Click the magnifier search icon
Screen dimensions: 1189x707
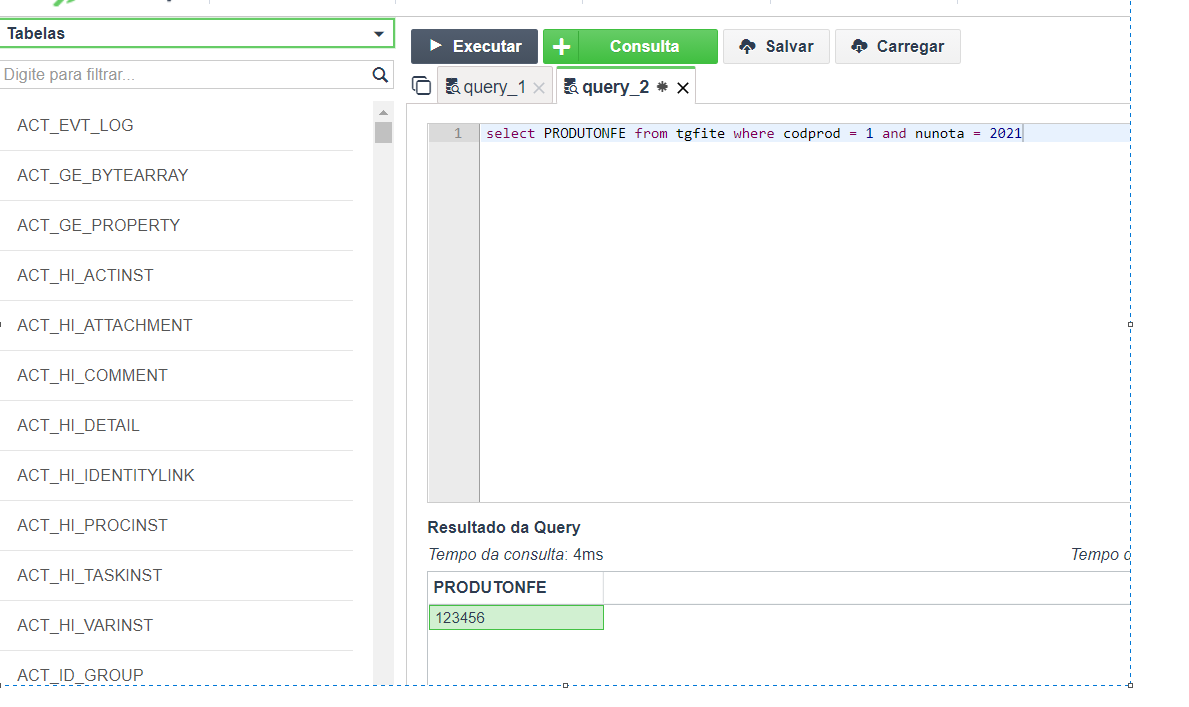coord(380,75)
